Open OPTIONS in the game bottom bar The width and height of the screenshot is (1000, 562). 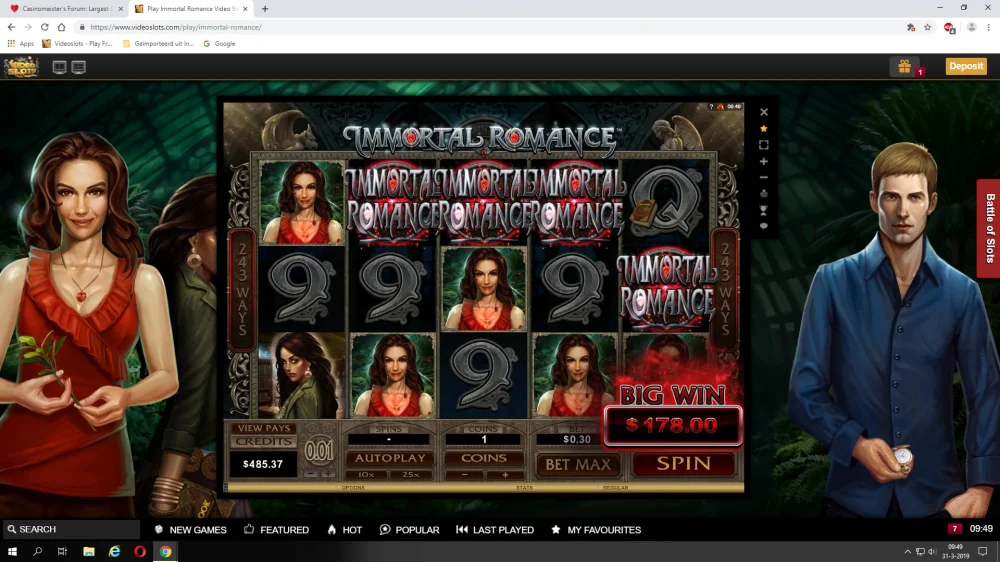(x=353, y=488)
